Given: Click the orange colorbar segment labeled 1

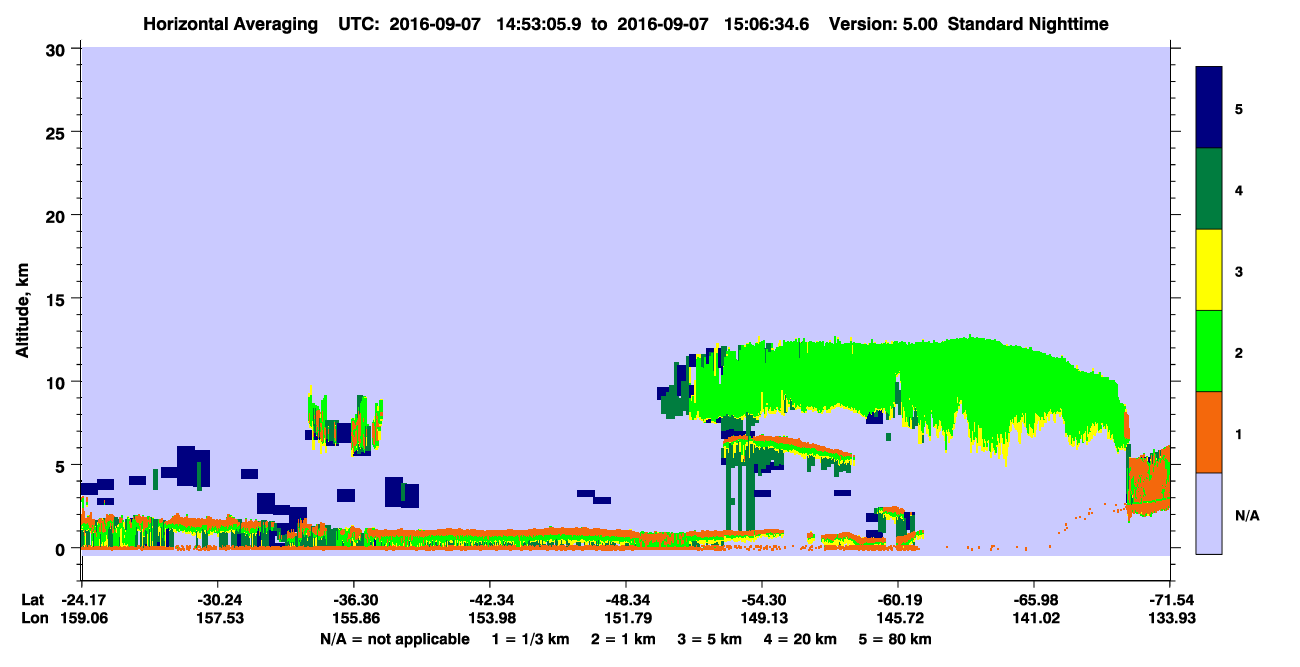Looking at the screenshot, I should click(1209, 432).
